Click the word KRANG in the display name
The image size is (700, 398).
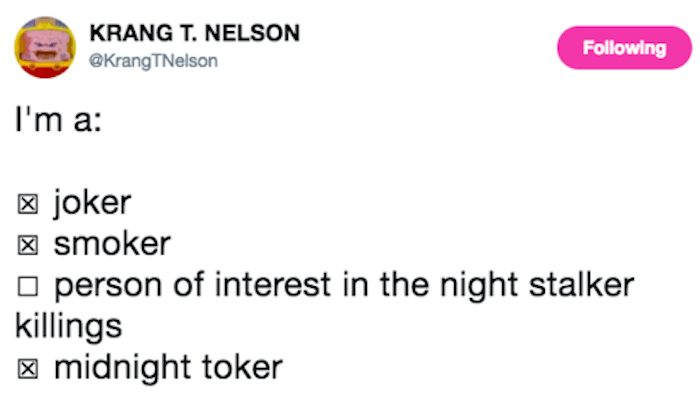tap(132, 33)
